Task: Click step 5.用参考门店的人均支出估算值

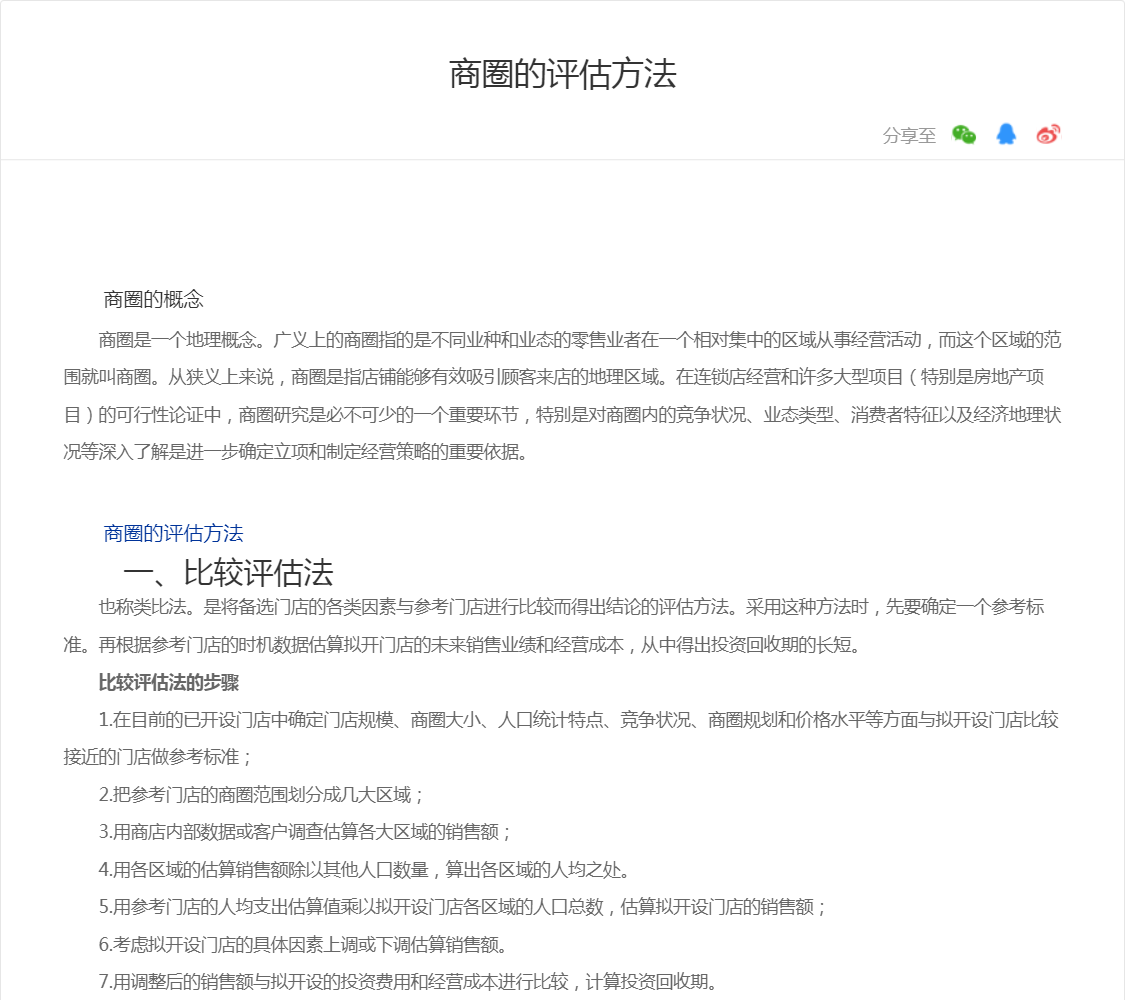Action: [461, 907]
